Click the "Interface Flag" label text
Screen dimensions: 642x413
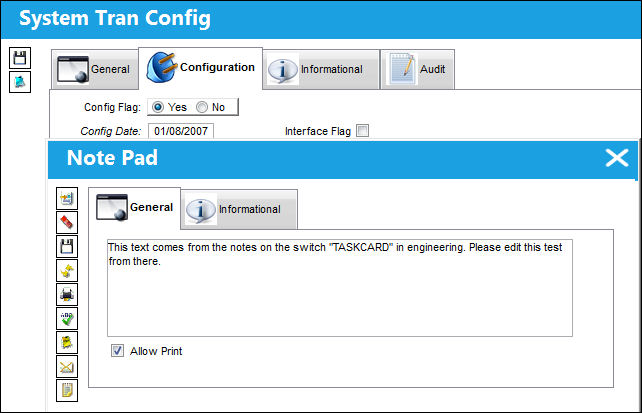click(x=318, y=131)
